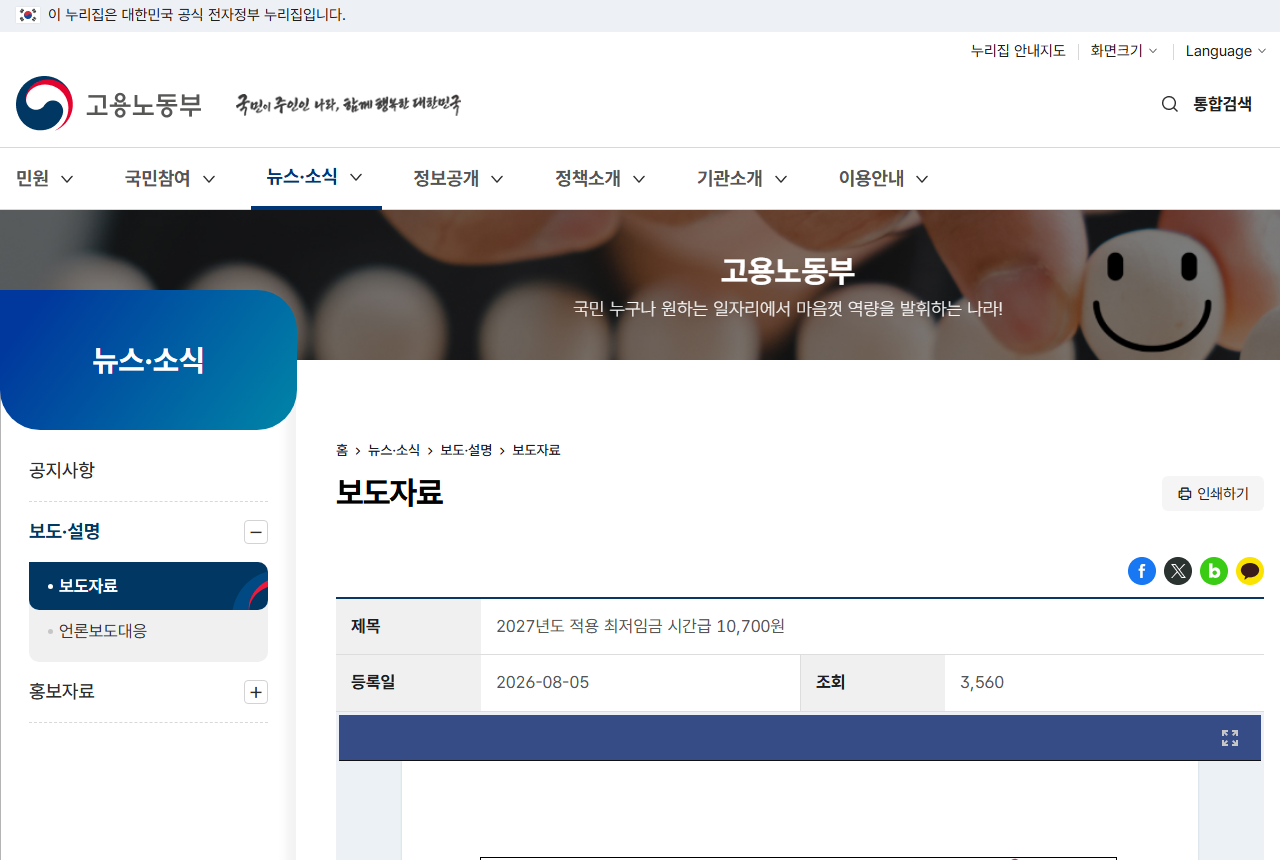
Task: Click the view count 3,560
Action: click(x=982, y=683)
